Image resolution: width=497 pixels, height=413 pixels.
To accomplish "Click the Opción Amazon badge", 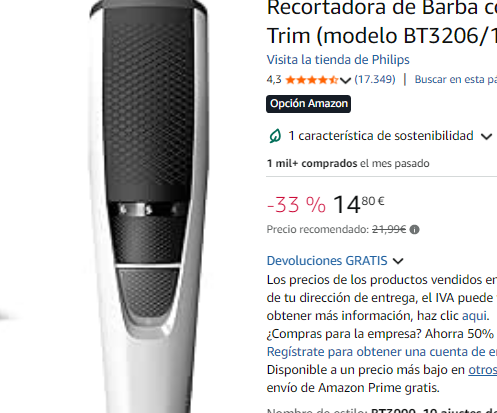I will point(308,104).
